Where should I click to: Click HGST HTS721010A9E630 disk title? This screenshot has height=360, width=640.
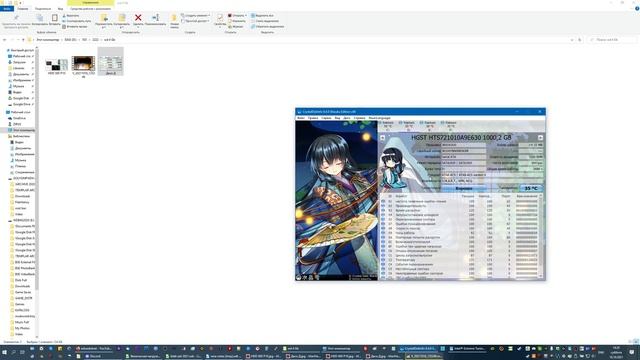461,138
